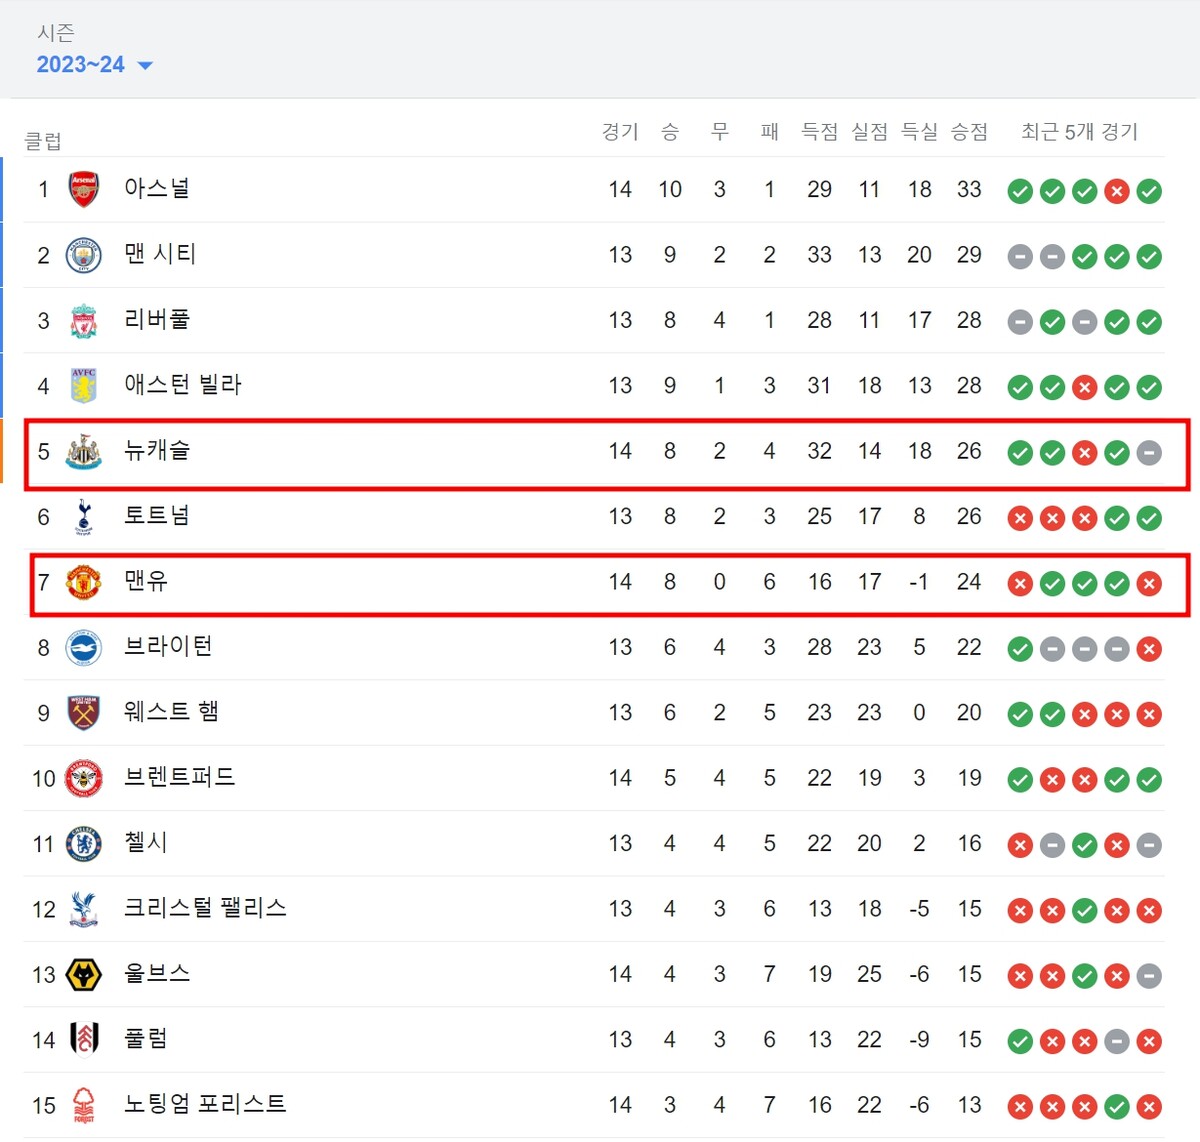Open the 2023~24 season dropdown
Viewport: 1200px width, 1142px height.
(x=94, y=65)
